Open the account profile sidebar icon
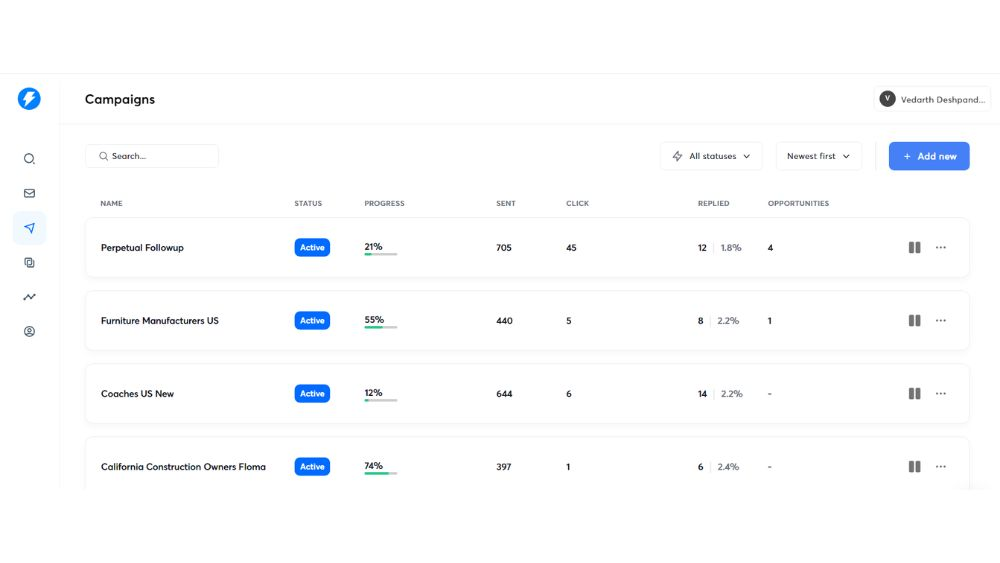Image resolution: width=1000 pixels, height=563 pixels. coord(29,331)
